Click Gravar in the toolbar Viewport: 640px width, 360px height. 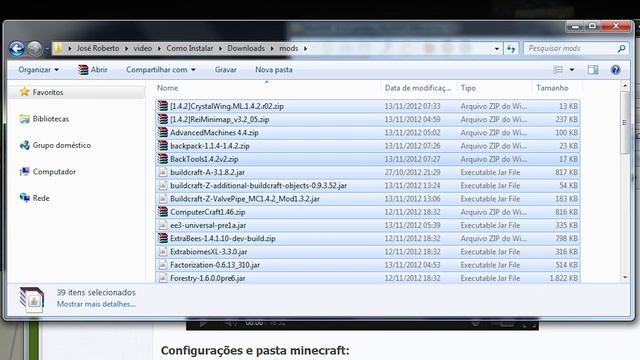[x=226, y=70]
